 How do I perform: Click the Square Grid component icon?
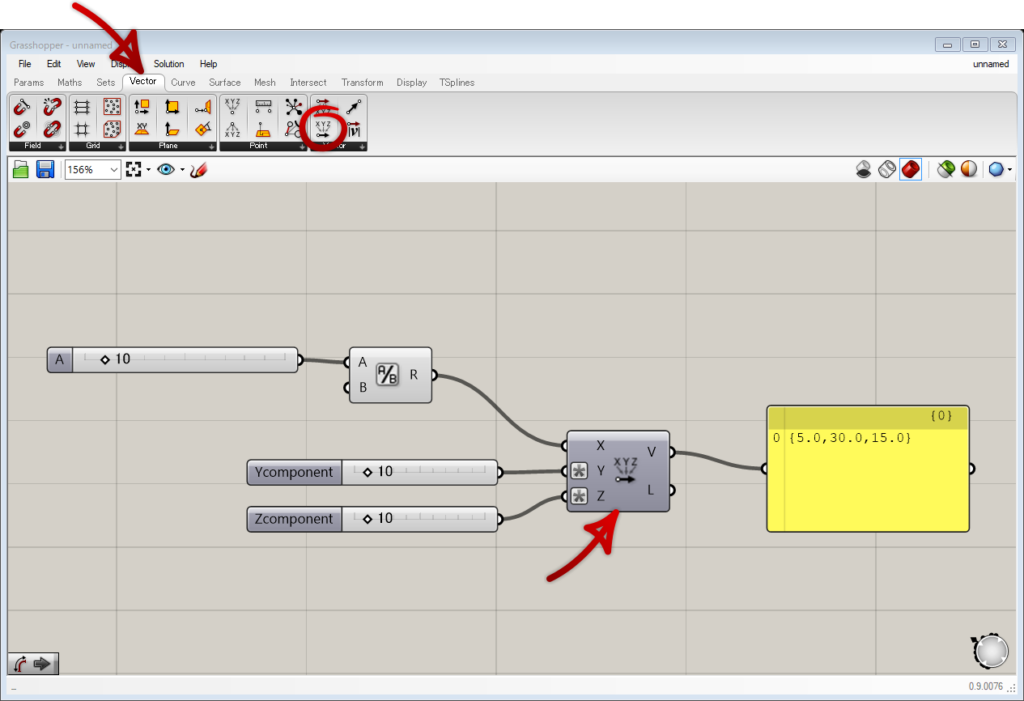coord(83,107)
